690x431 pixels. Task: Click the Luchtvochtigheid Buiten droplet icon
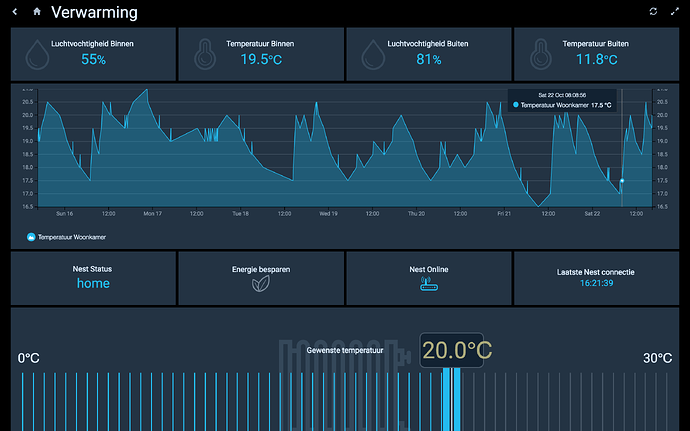point(373,55)
